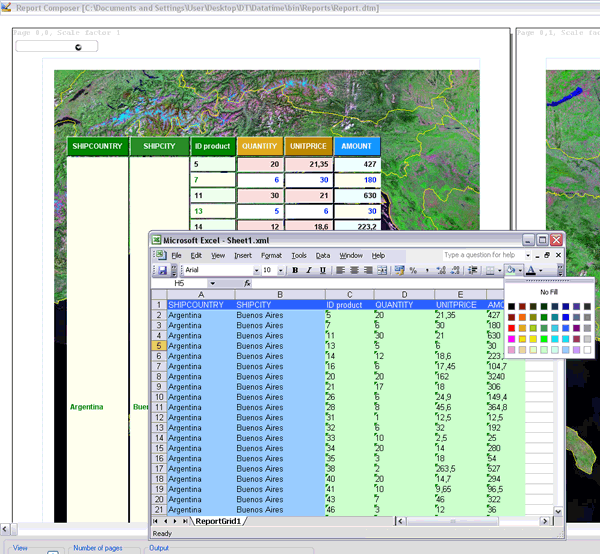Click the Comma style icon
This screenshot has width=600, height=554.
(x=427, y=270)
